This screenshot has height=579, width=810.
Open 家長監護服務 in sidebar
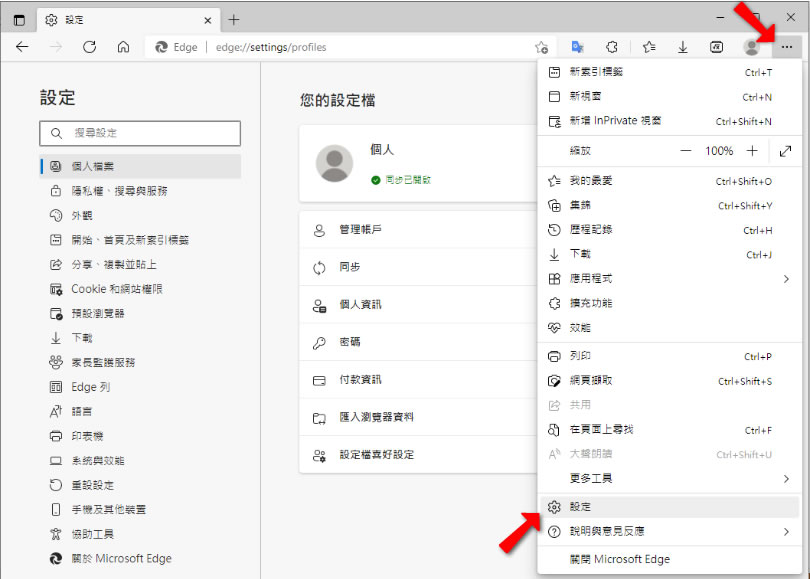(140, 363)
